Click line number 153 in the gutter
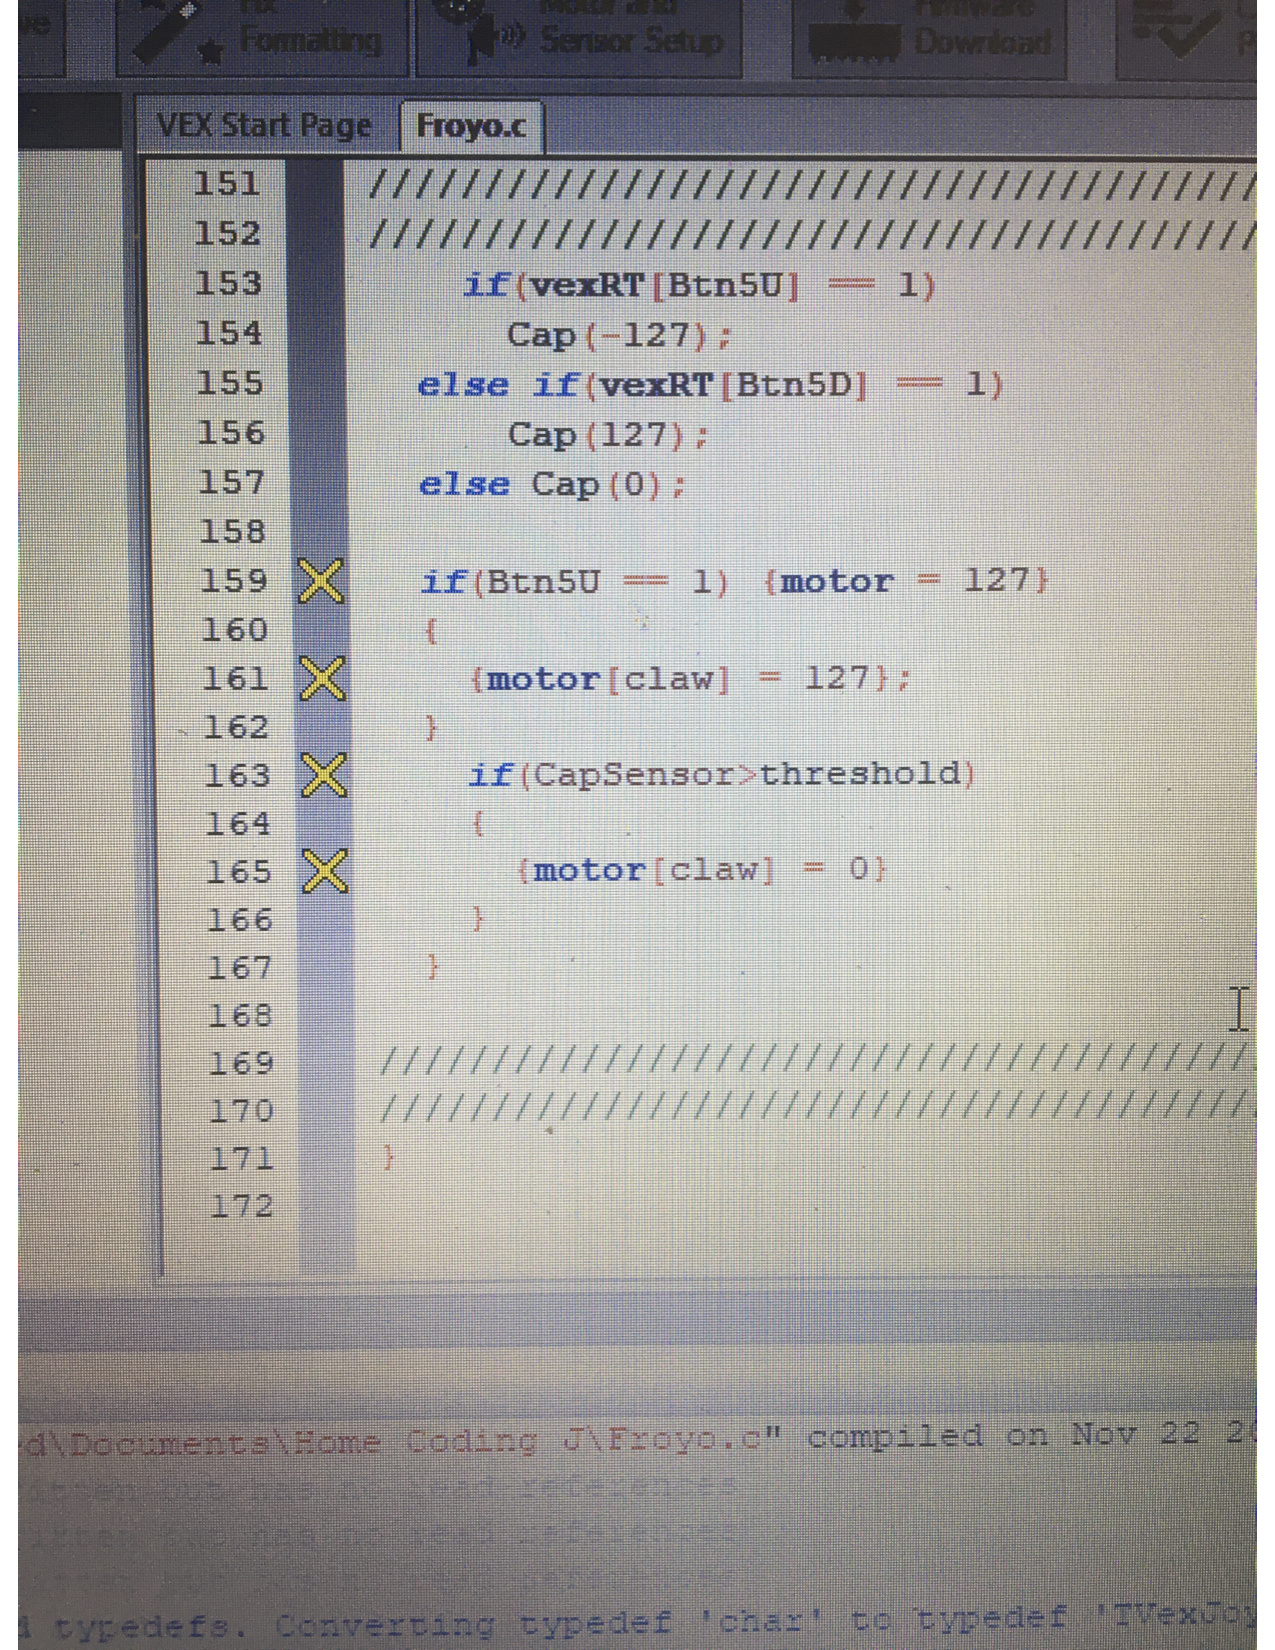The width and height of the screenshot is (1275, 1650). [227, 284]
